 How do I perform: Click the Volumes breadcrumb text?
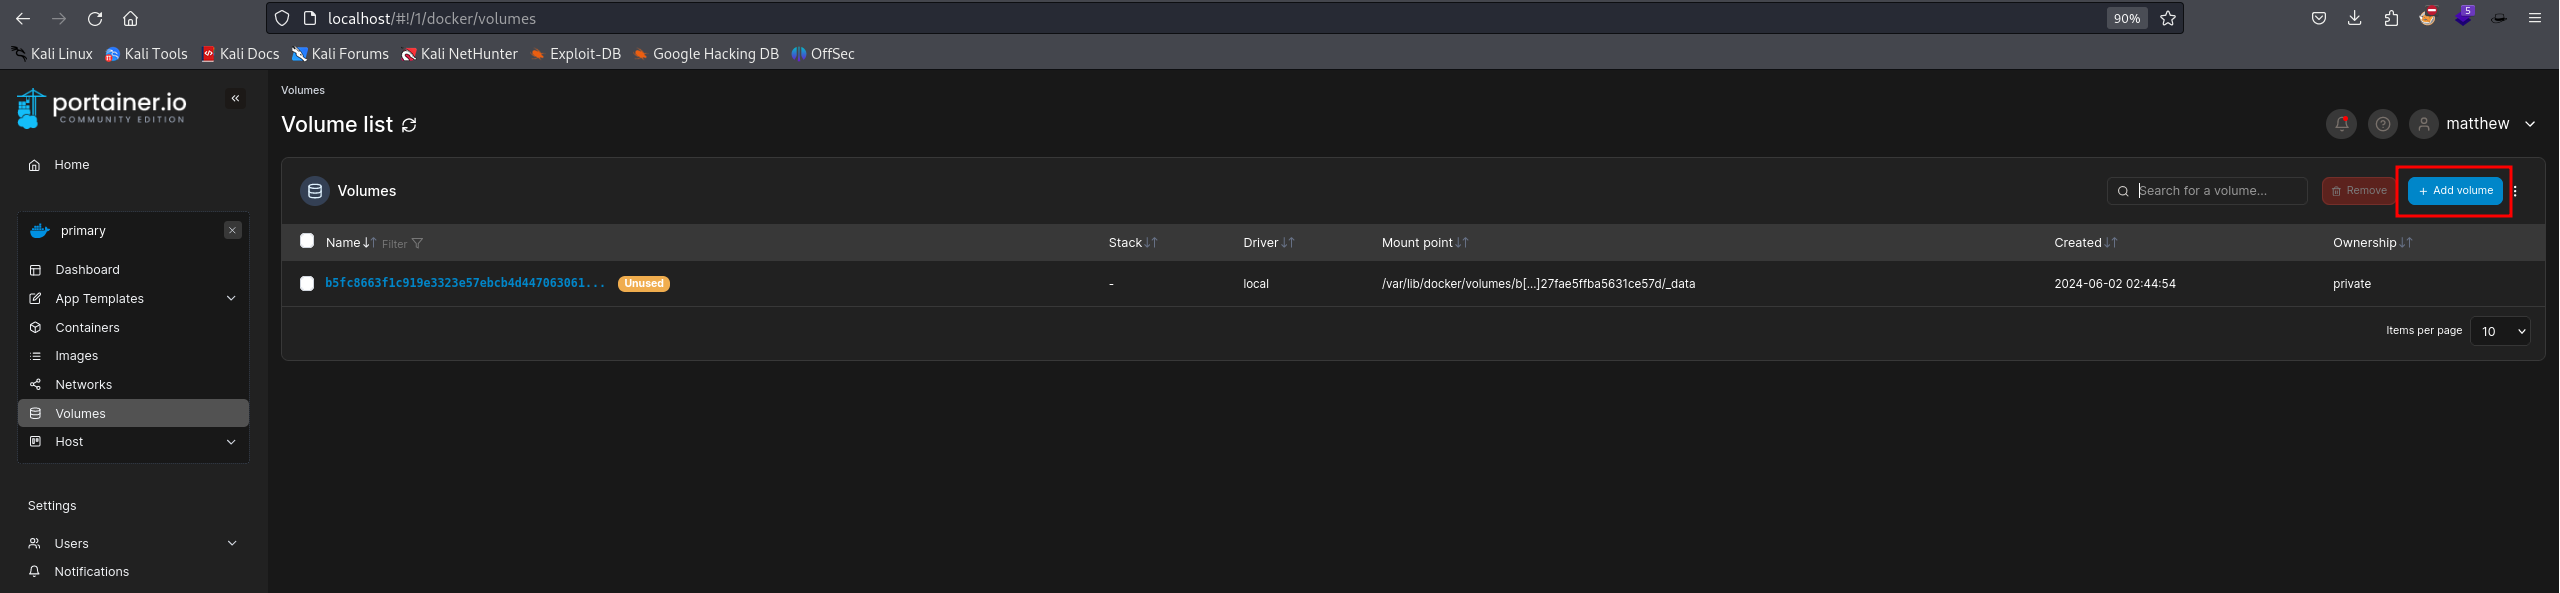pos(303,91)
